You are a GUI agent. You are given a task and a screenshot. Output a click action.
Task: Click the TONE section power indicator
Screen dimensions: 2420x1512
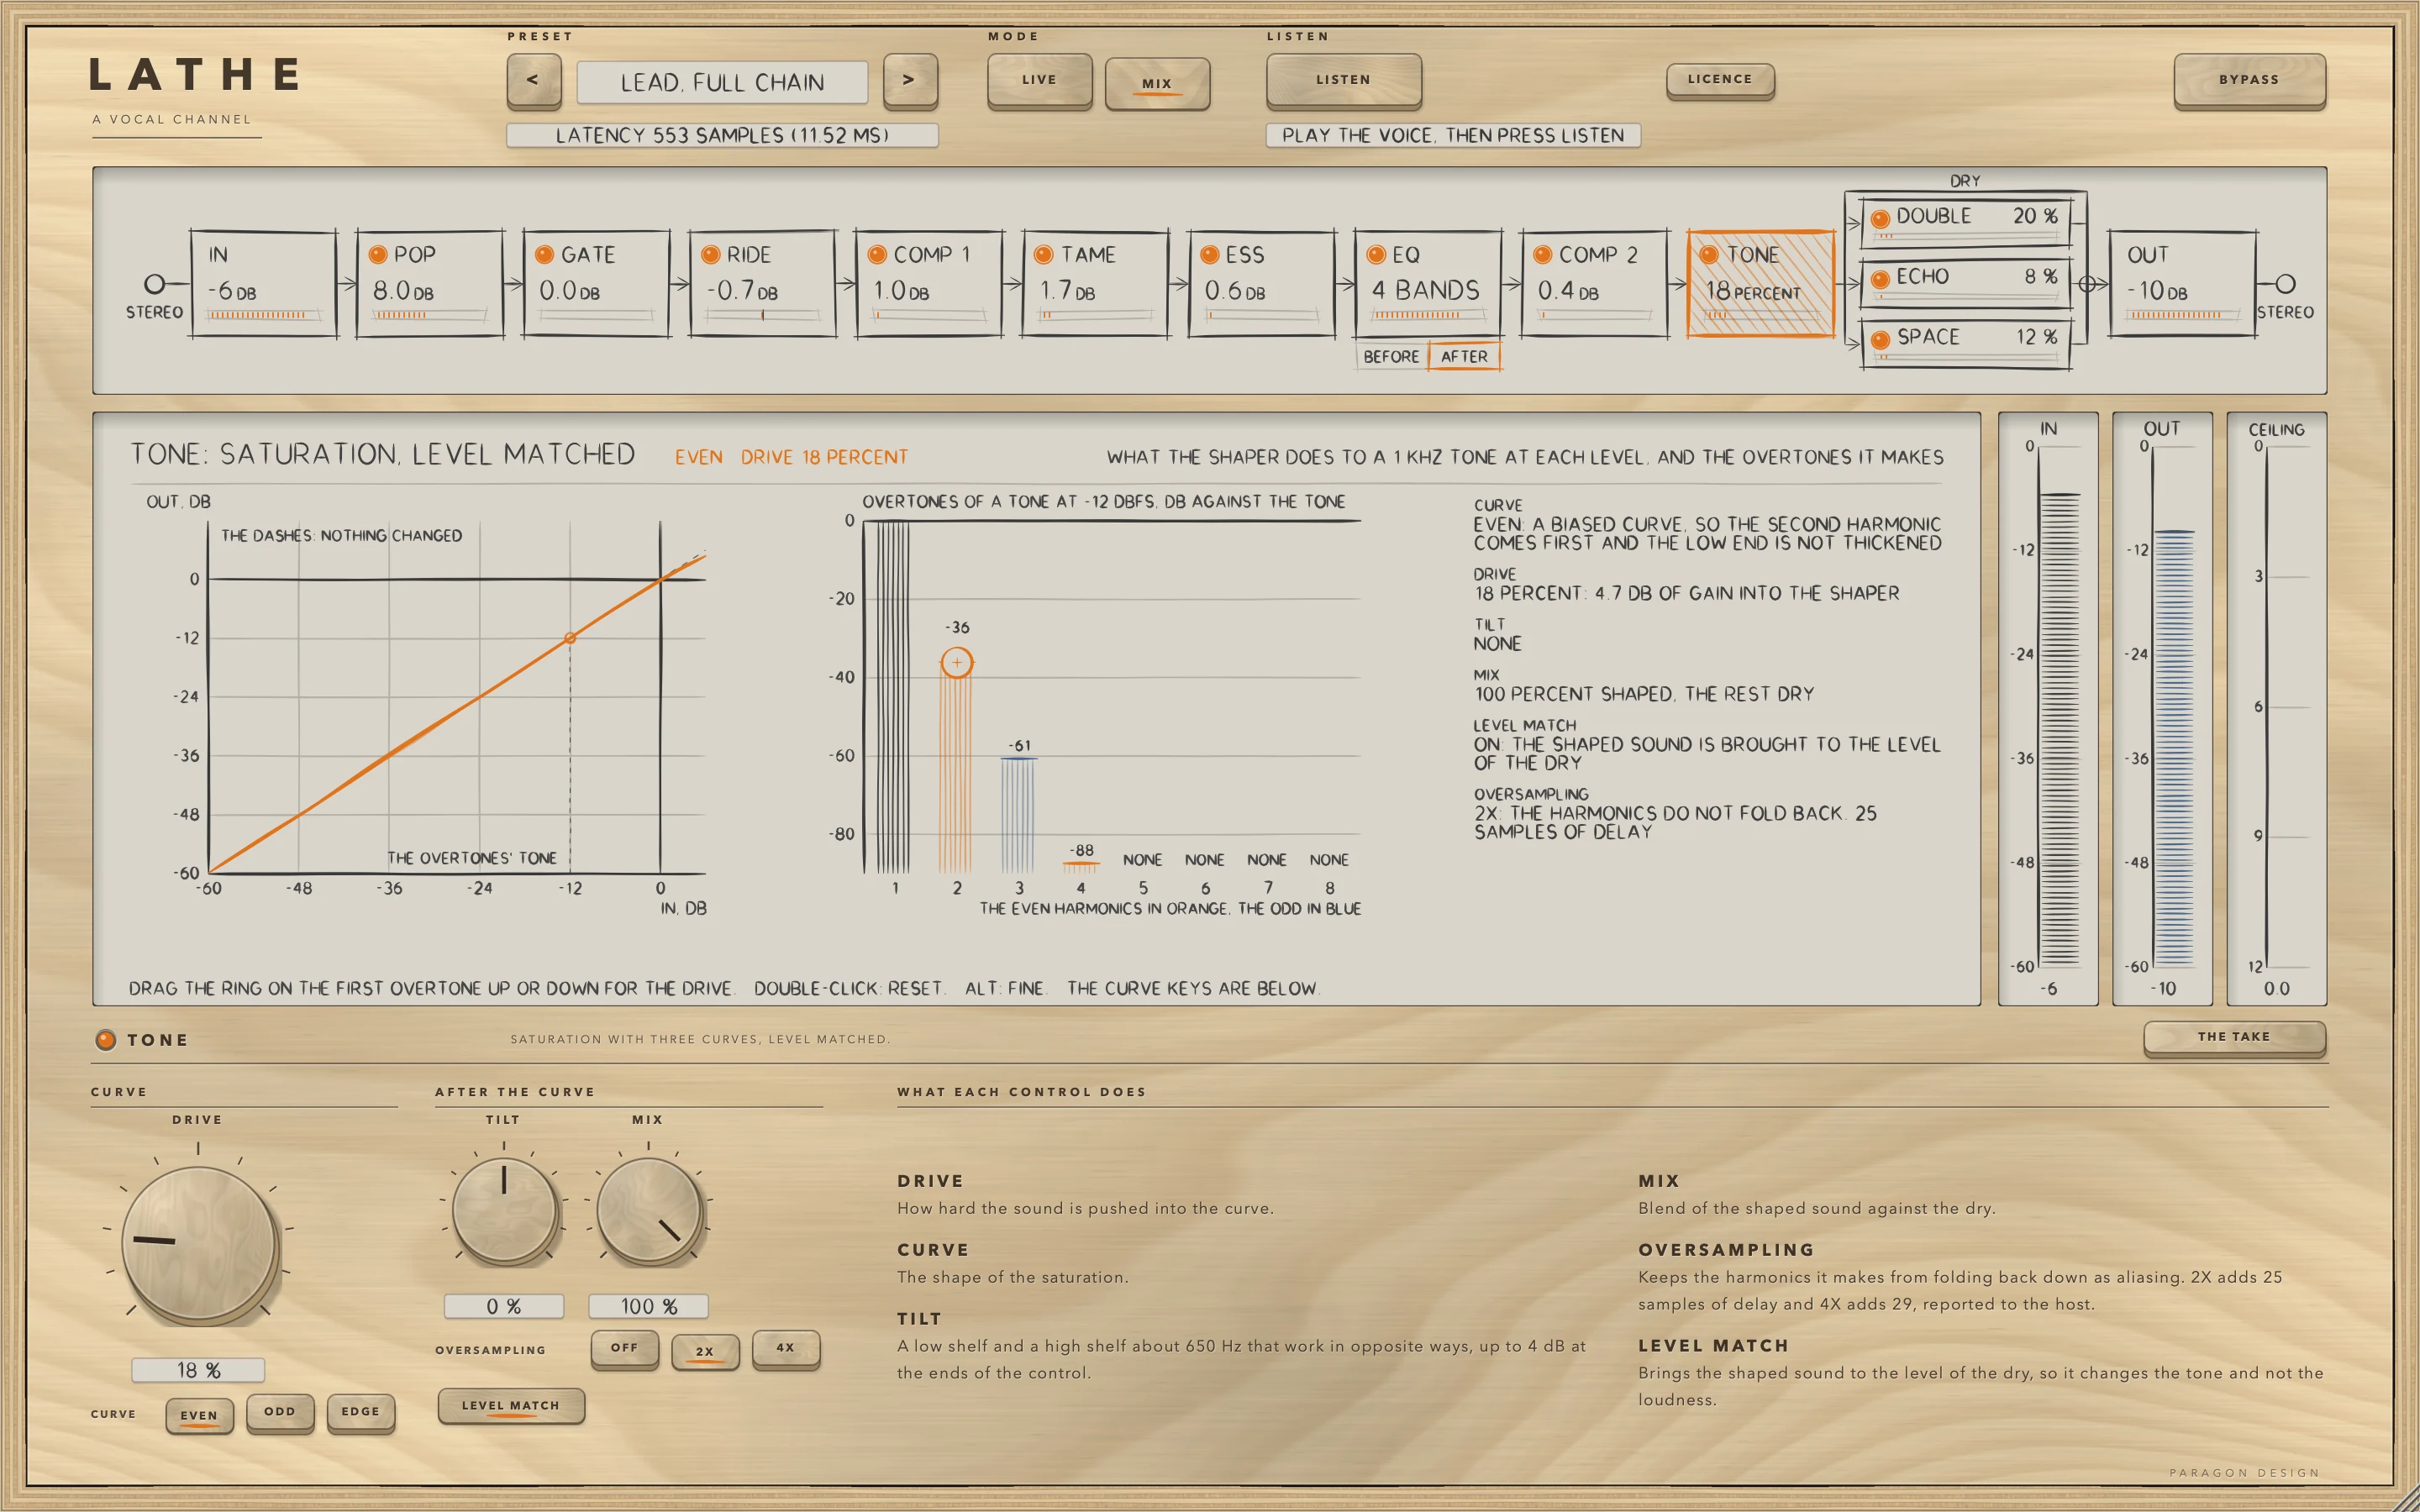[105, 1040]
